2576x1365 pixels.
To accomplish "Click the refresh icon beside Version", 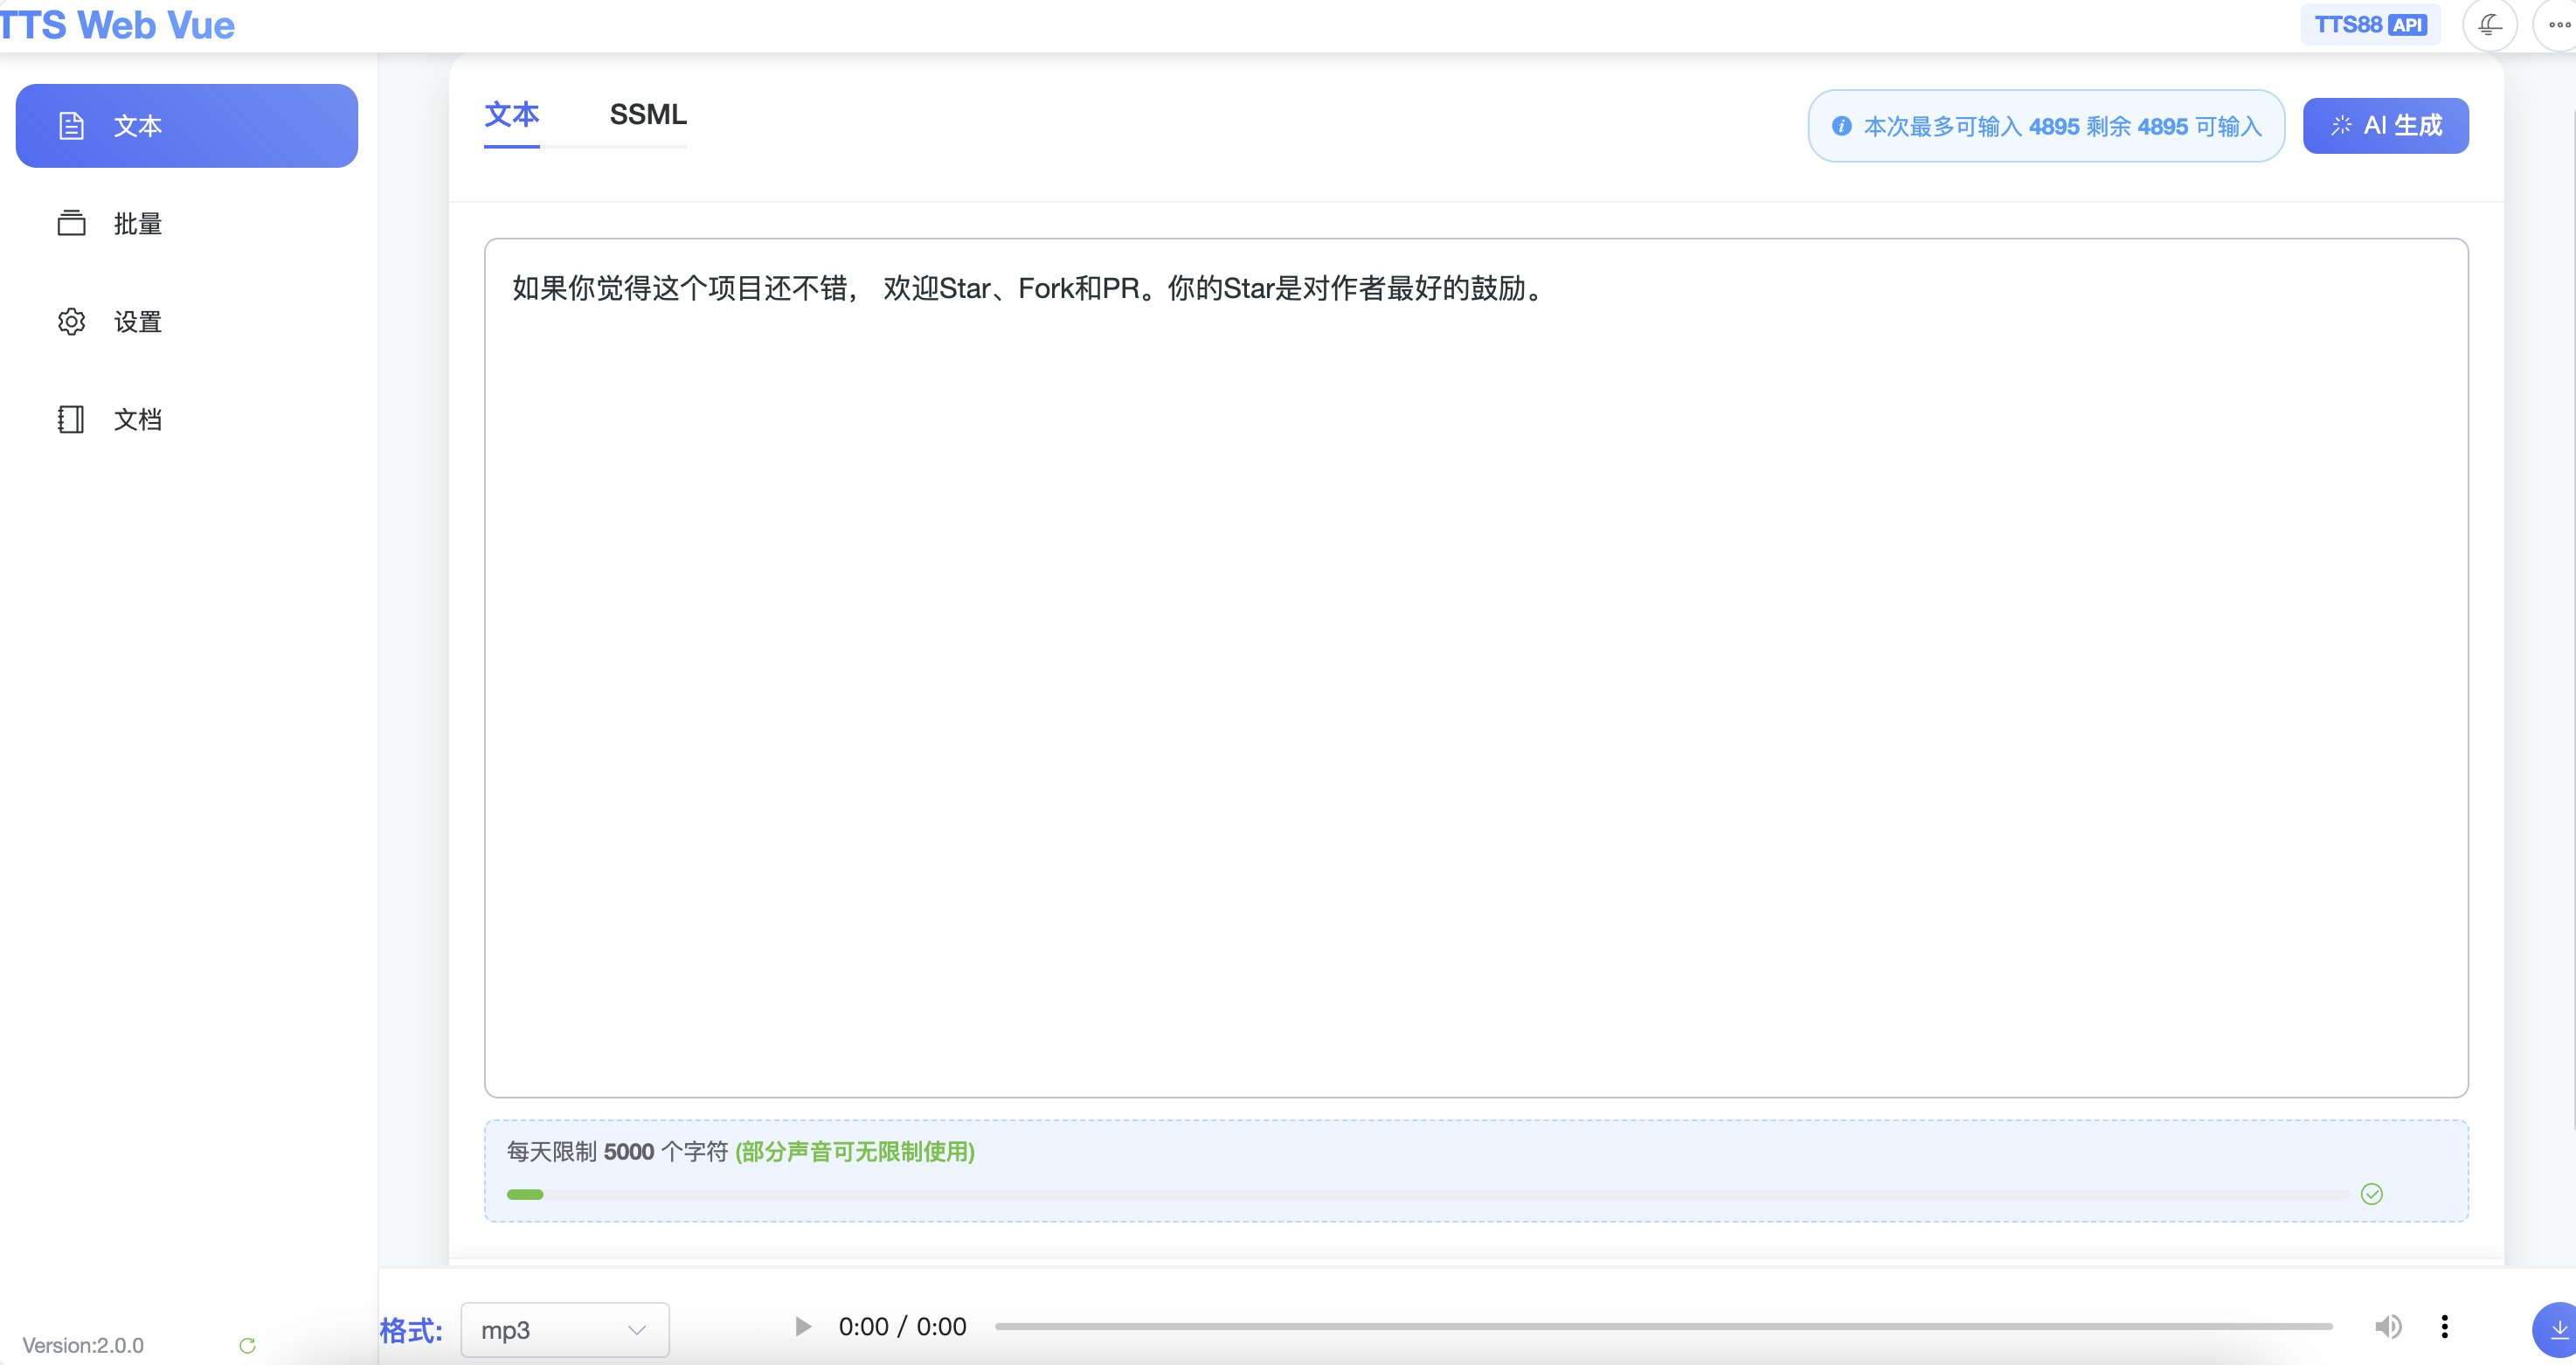I will [247, 1345].
